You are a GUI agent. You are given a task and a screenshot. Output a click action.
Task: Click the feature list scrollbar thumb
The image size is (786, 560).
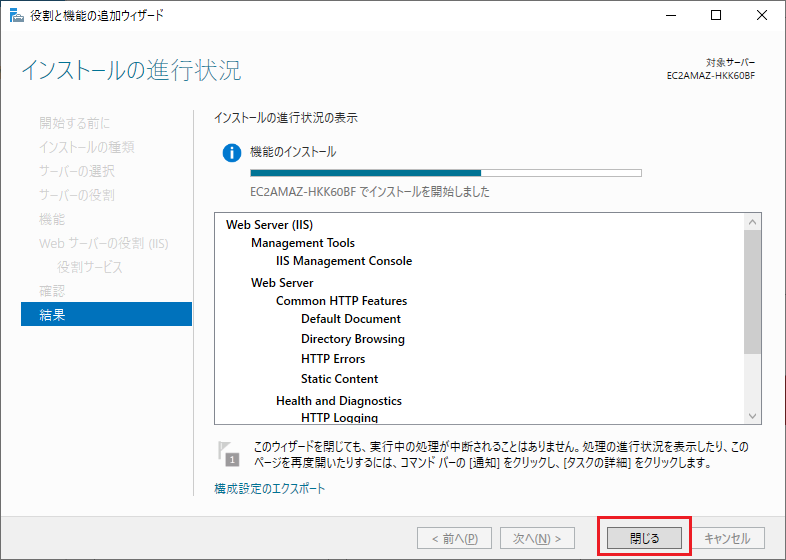(x=752, y=292)
